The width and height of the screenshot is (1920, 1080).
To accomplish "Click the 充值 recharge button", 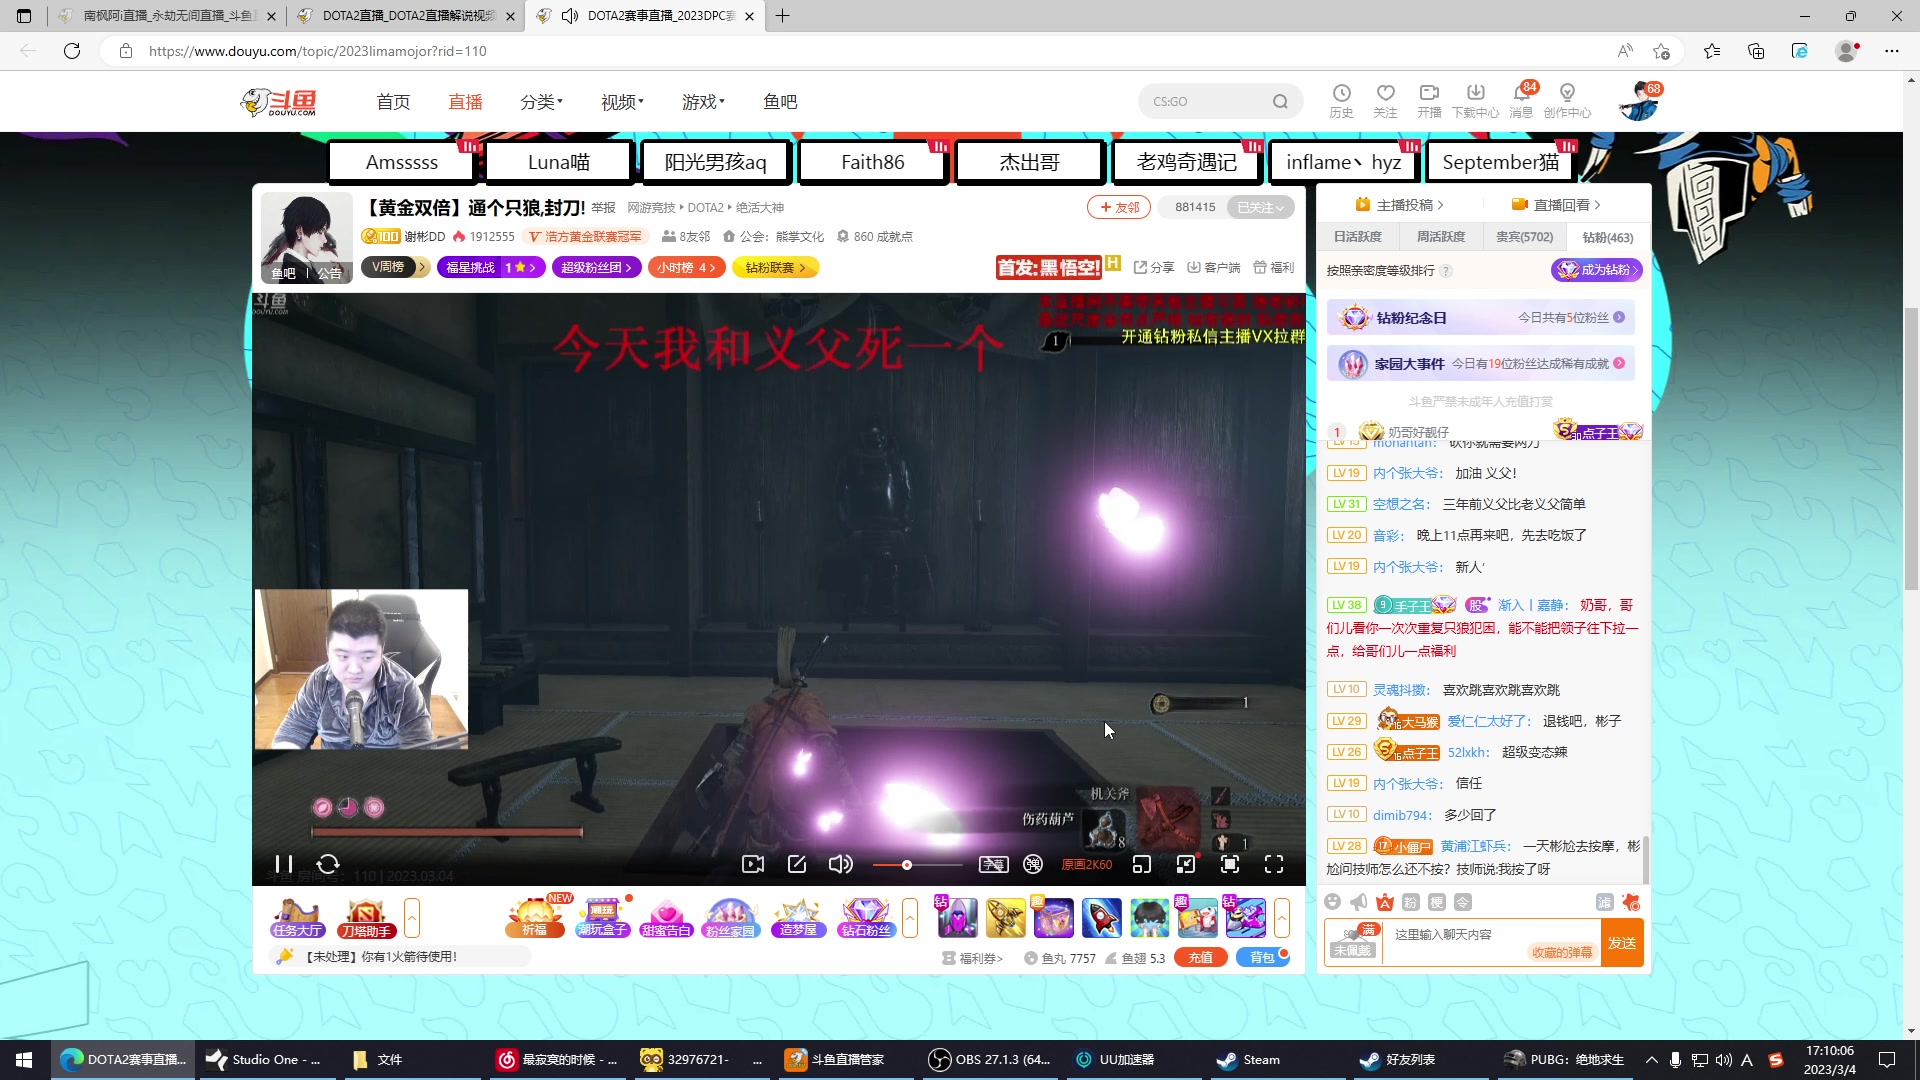I will click(1201, 958).
